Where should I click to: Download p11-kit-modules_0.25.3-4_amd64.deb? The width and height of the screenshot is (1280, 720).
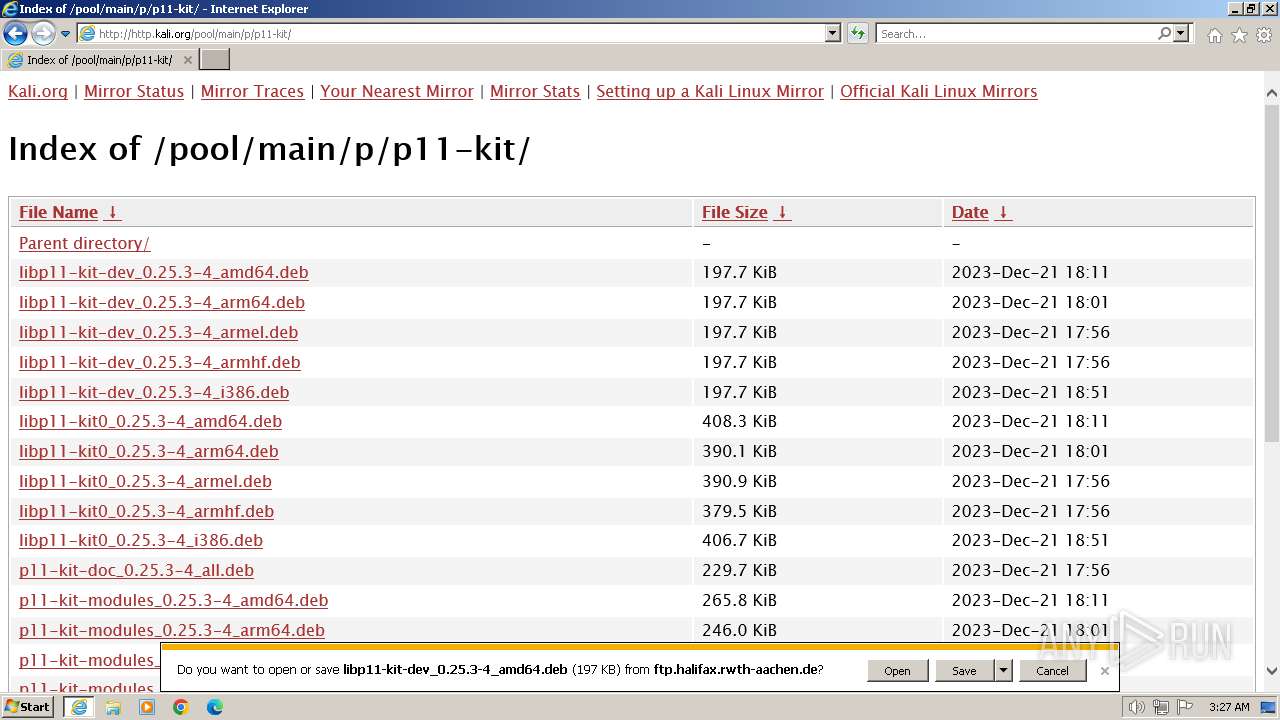click(x=173, y=600)
